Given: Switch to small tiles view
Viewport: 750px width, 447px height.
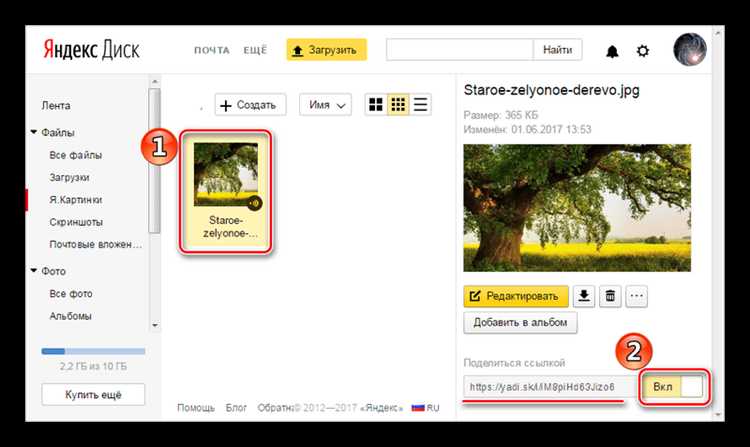Looking at the screenshot, I should tap(398, 104).
